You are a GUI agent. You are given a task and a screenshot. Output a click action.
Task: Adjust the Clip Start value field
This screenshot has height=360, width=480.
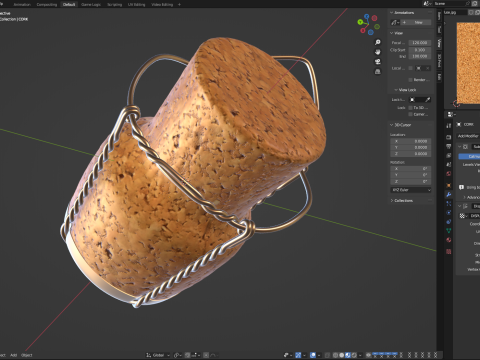pyautogui.click(x=420, y=50)
